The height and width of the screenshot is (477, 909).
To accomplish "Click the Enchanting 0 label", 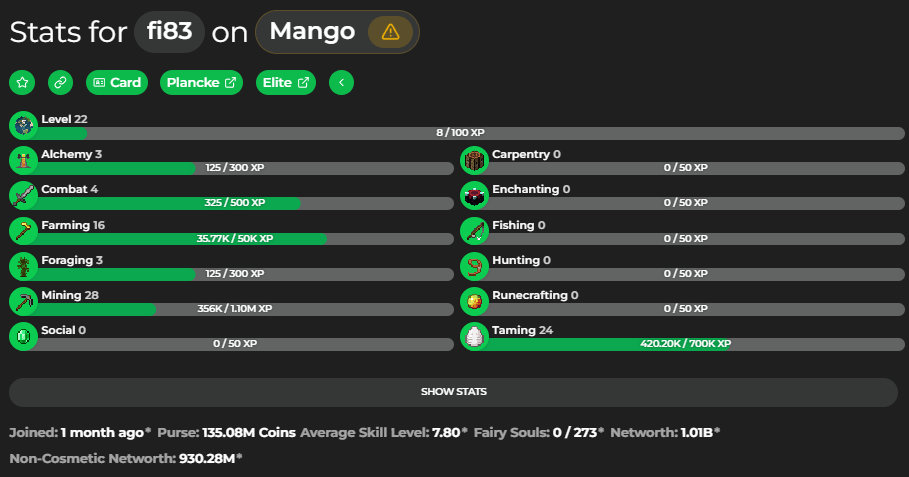I will (x=531, y=190).
